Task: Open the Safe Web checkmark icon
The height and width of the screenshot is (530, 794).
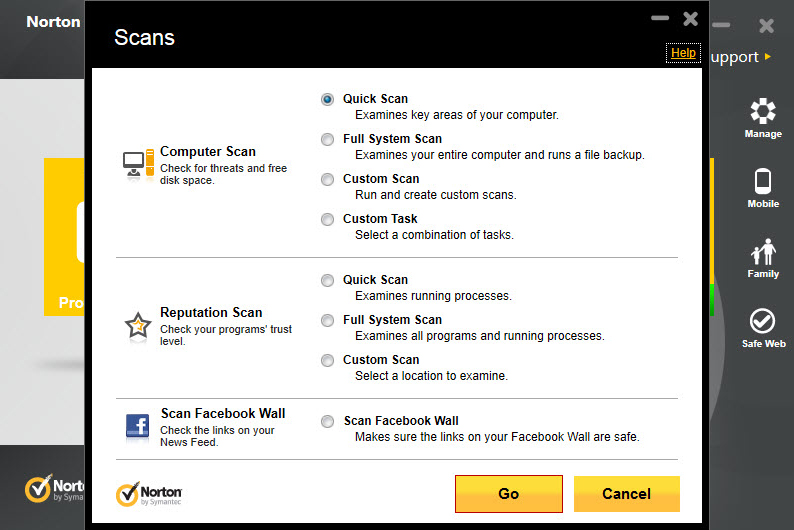Action: pos(762,321)
